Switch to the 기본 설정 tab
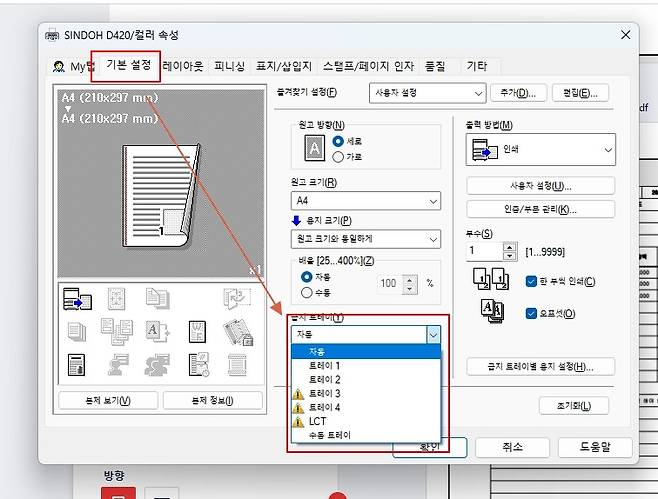Image resolution: width=658 pixels, height=499 pixels. point(128,65)
